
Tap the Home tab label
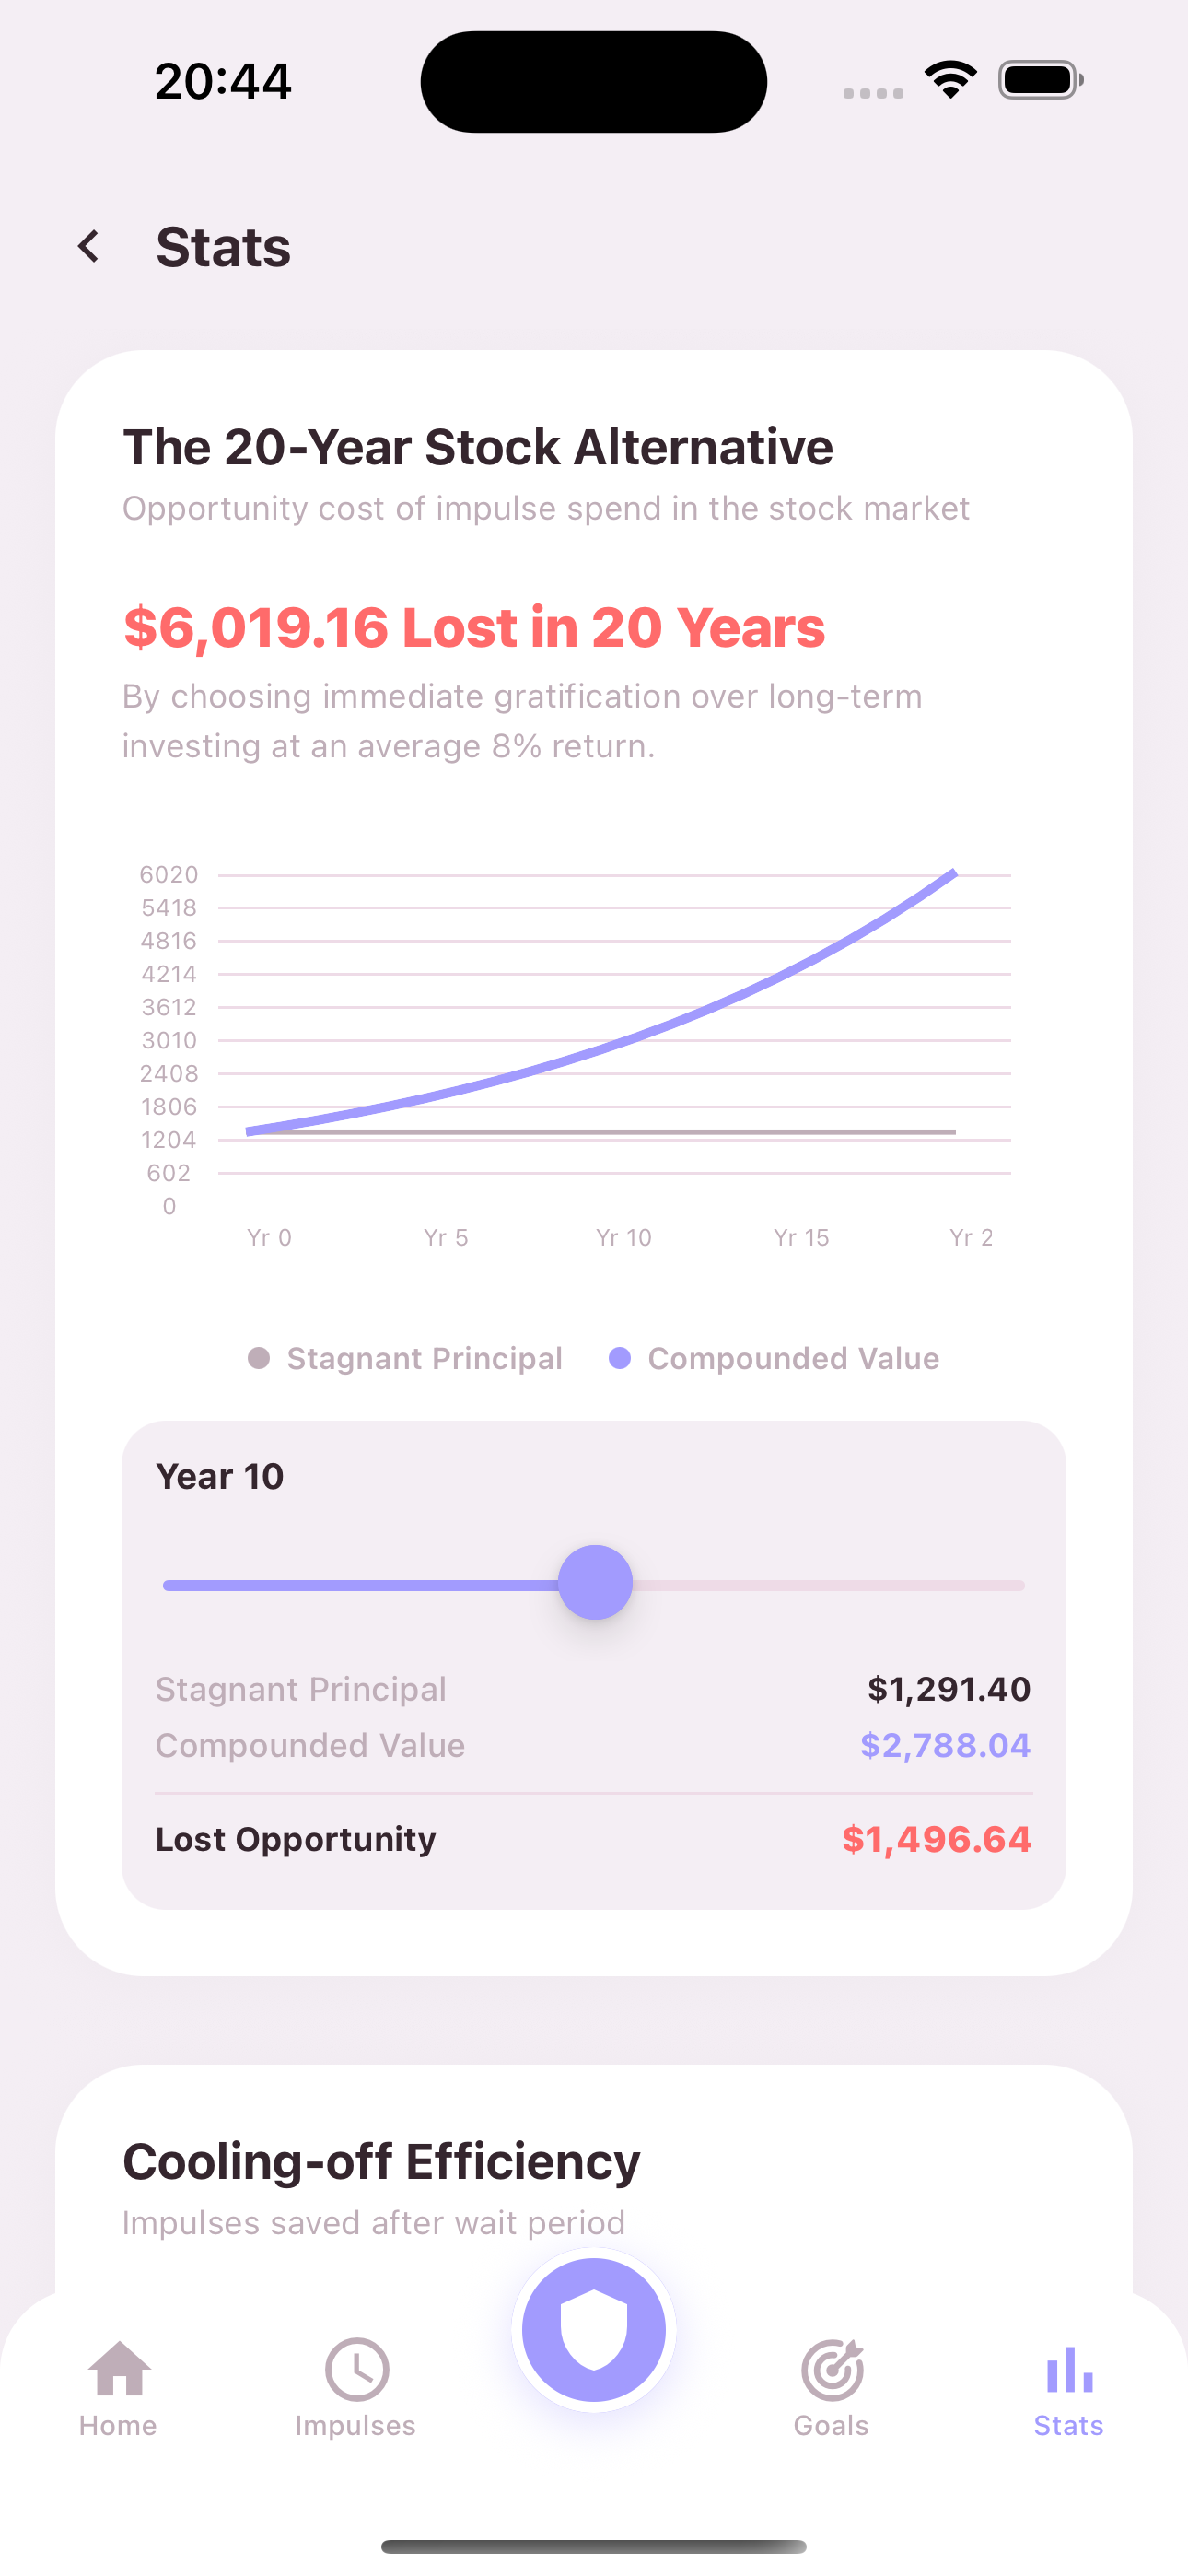[x=118, y=2426]
